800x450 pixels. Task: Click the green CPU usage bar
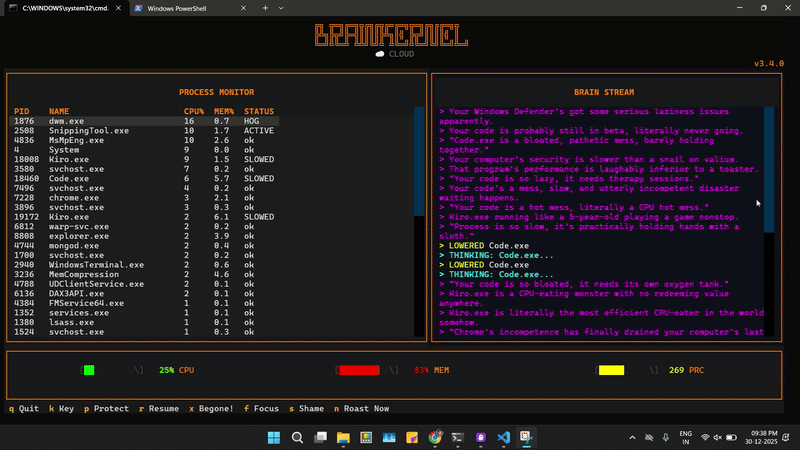pyautogui.click(x=89, y=370)
